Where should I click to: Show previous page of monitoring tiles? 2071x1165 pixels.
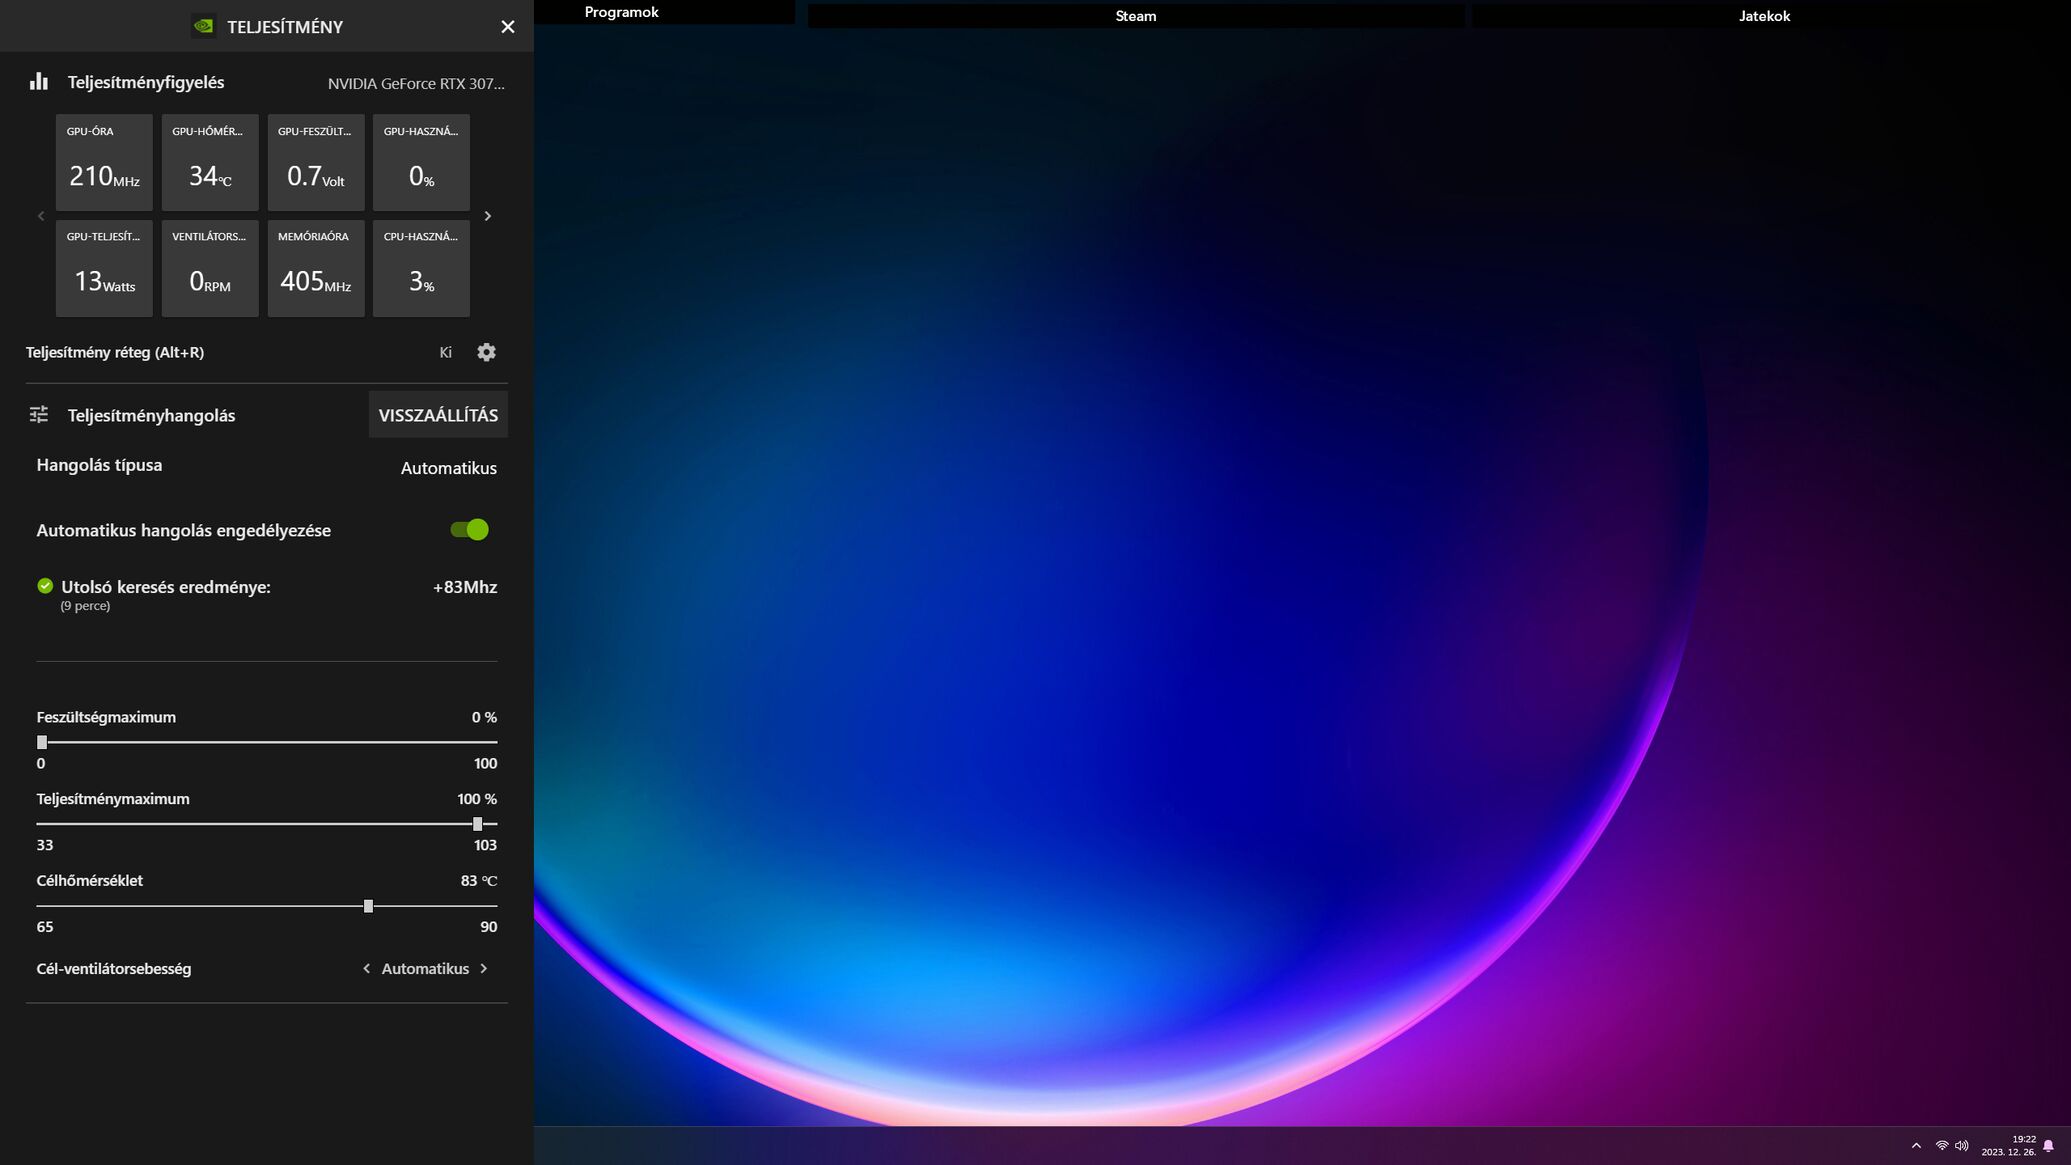[41, 216]
